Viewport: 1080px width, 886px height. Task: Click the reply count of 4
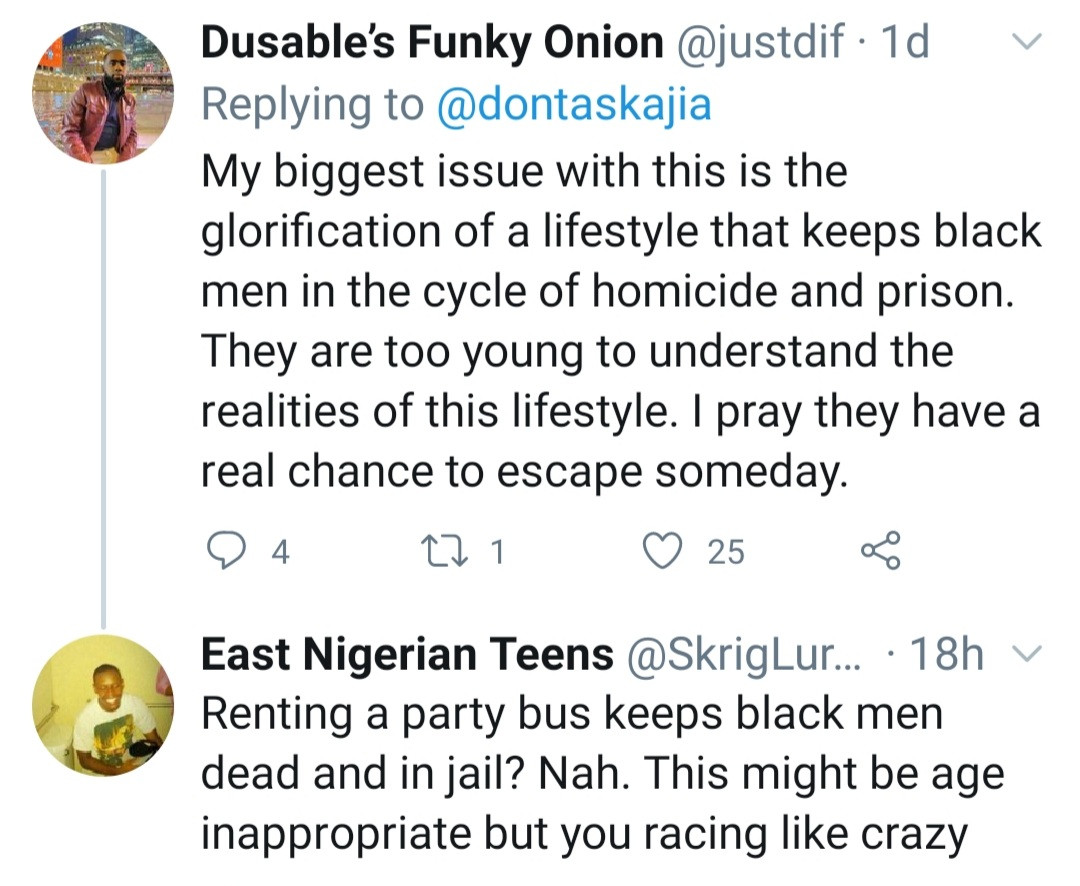coord(281,552)
